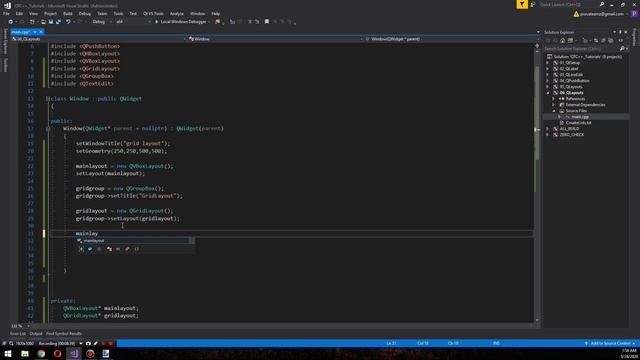Click the purple account profile avatar
Image resolution: width=640 pixels, height=360 pixels.
[634, 14]
